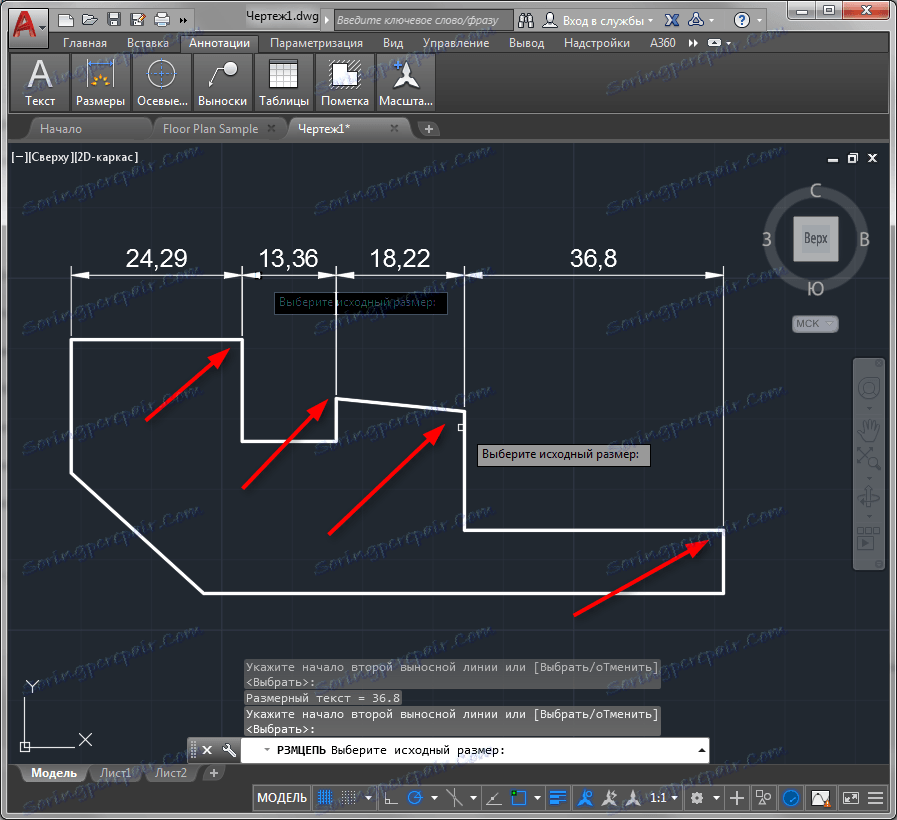Open the Текст annotation panel
The width and height of the screenshot is (897, 820).
coord(39,82)
